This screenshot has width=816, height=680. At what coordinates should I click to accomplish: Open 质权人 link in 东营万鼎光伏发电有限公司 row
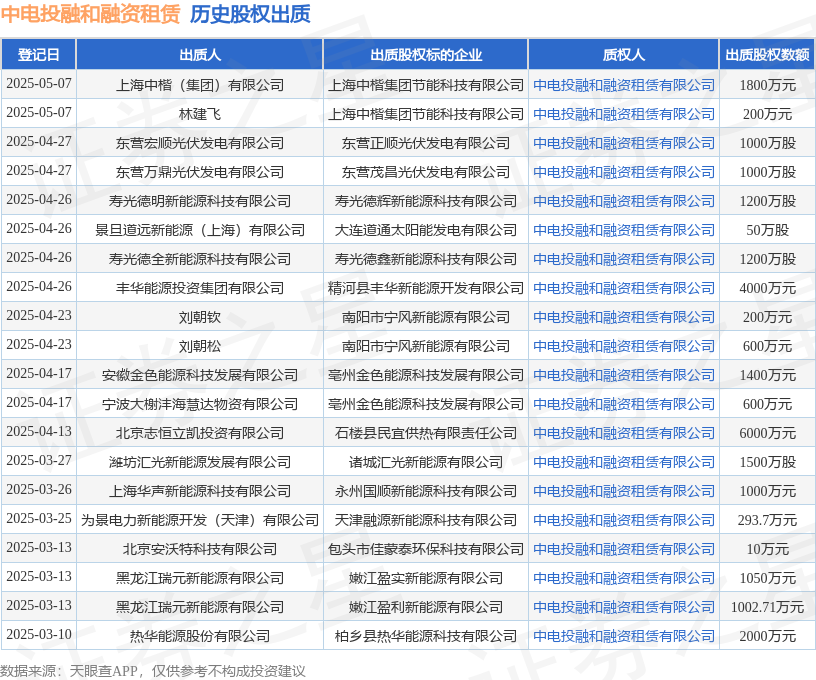[x=623, y=172]
